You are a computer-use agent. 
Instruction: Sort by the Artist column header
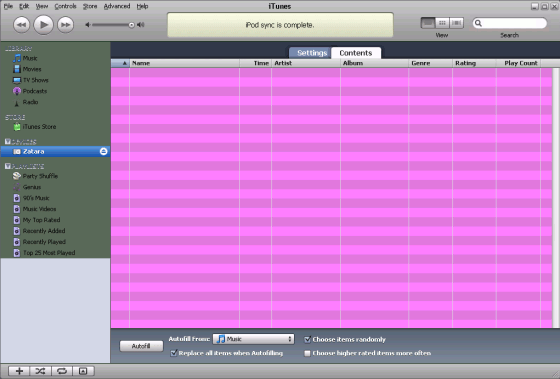306,63
